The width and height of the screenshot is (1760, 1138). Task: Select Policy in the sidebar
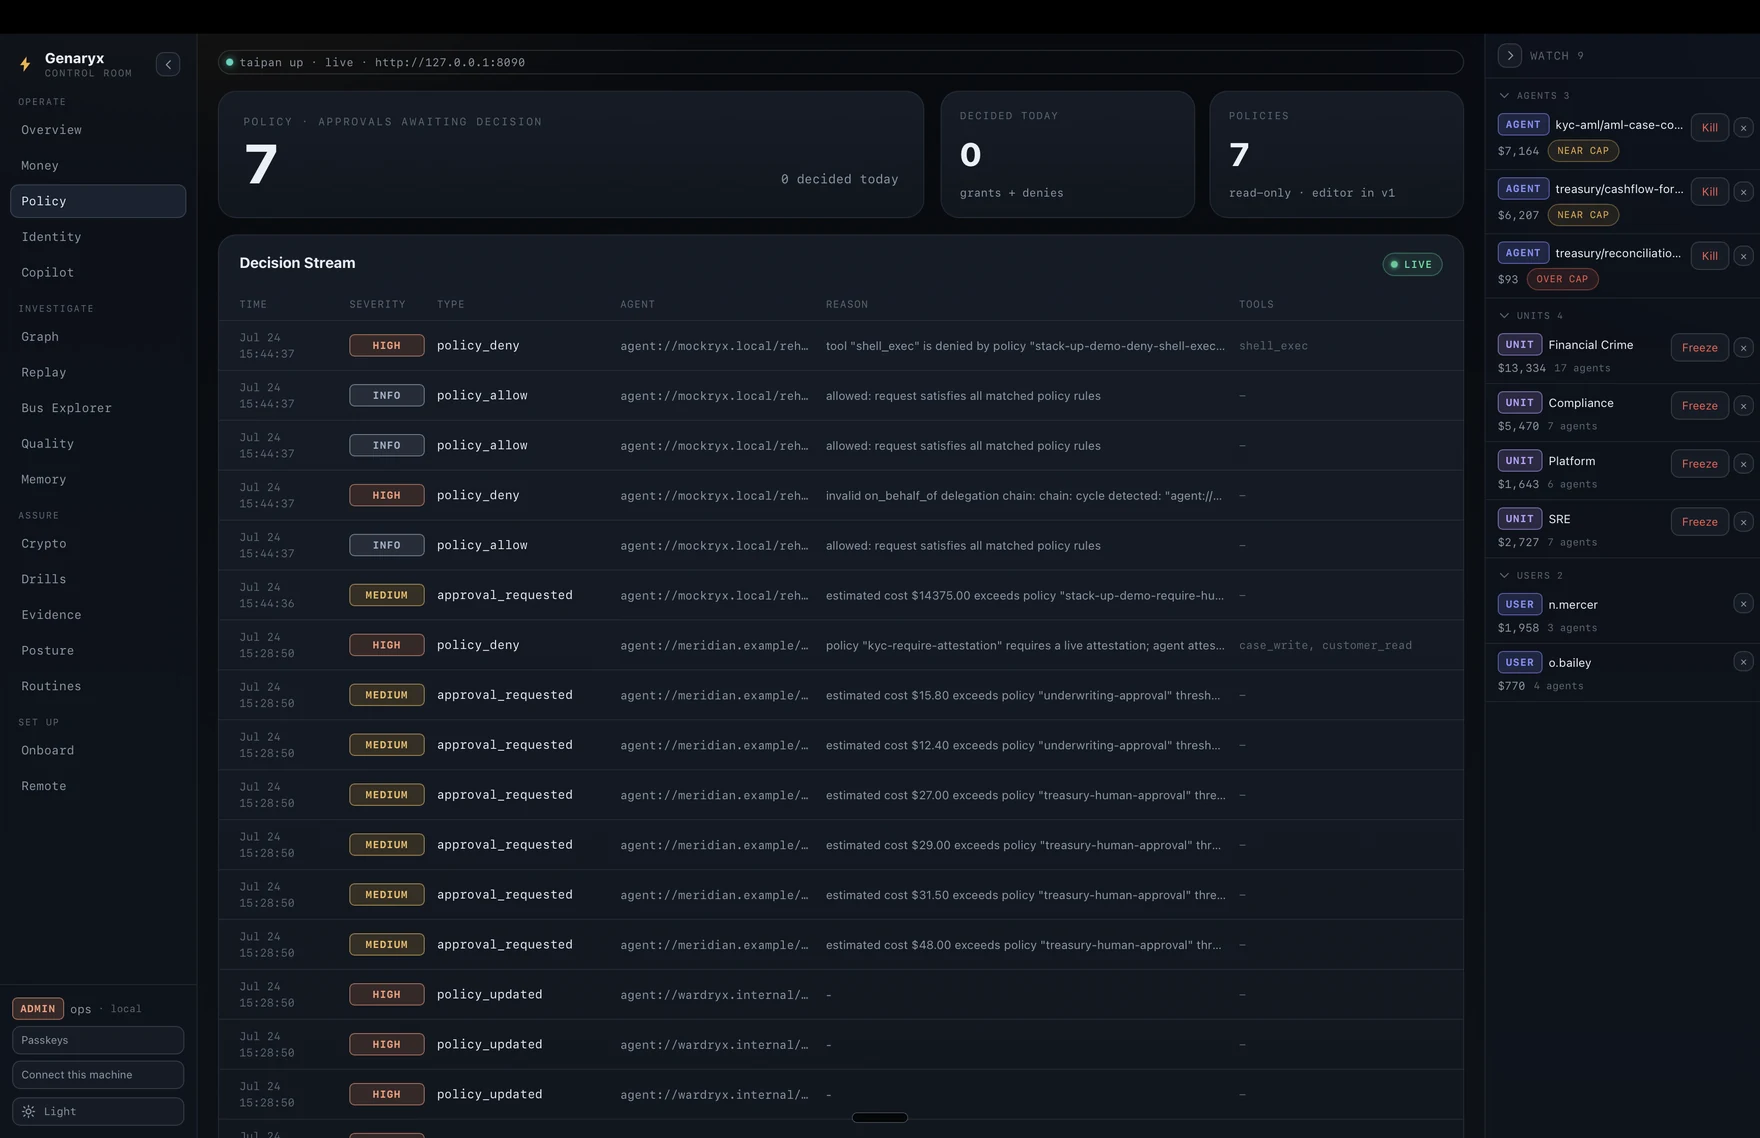coord(98,201)
